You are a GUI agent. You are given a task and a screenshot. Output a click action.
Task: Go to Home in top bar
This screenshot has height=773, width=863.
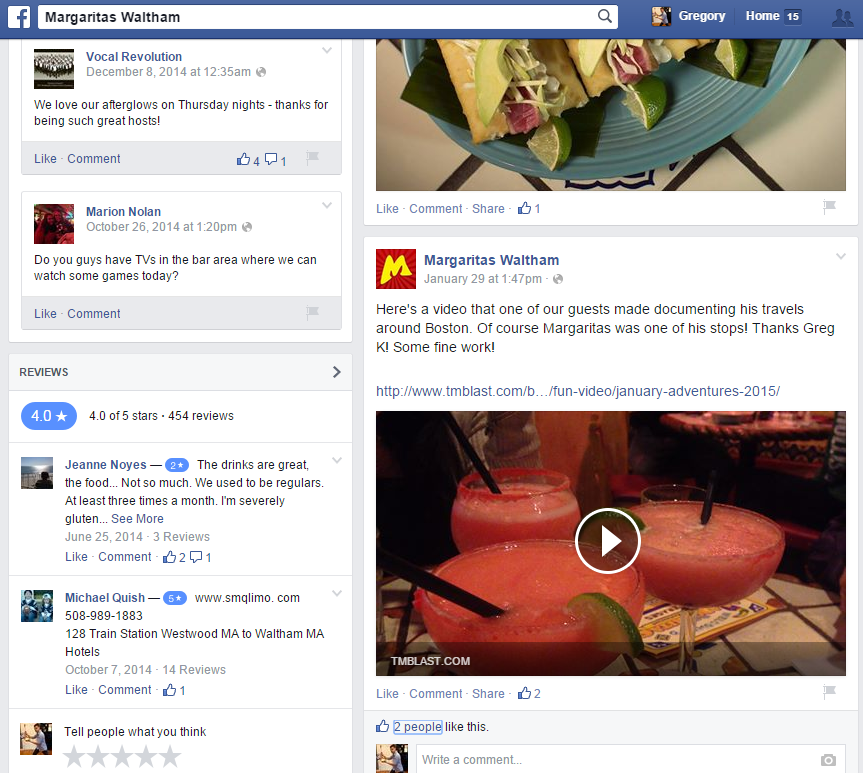762,16
